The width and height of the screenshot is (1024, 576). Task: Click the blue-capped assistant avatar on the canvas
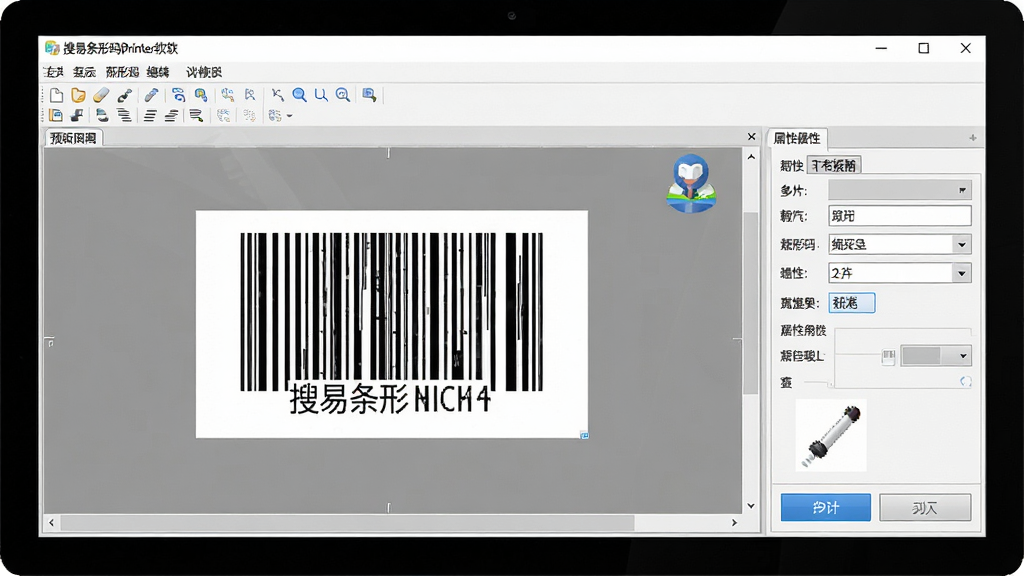click(691, 184)
